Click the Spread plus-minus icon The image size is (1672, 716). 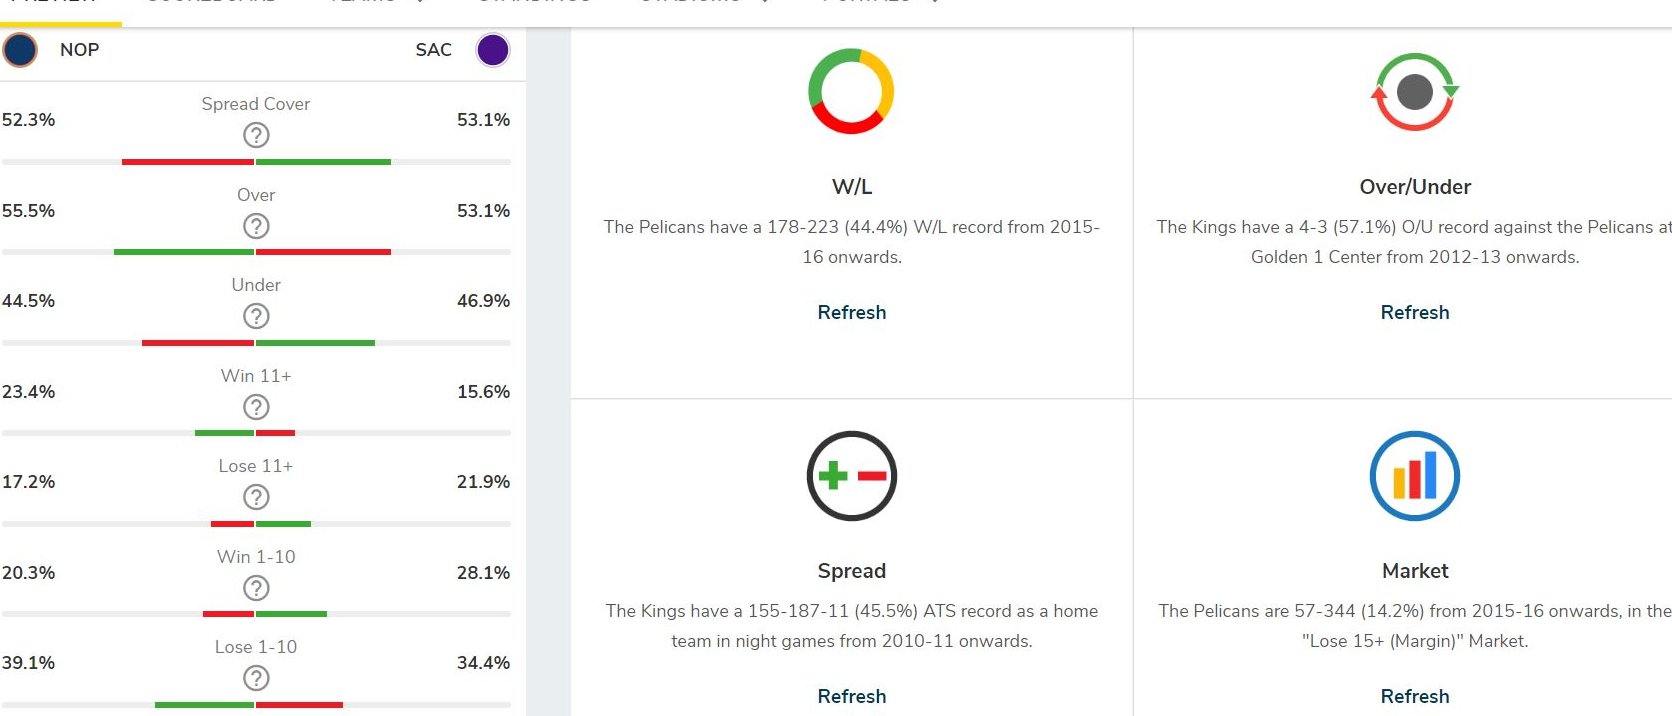click(851, 476)
